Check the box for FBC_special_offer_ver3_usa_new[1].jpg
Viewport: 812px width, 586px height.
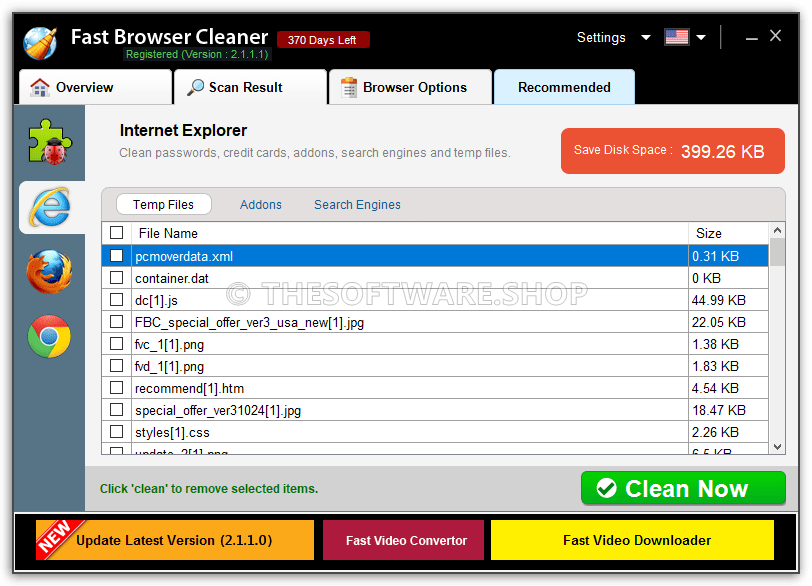tap(117, 322)
